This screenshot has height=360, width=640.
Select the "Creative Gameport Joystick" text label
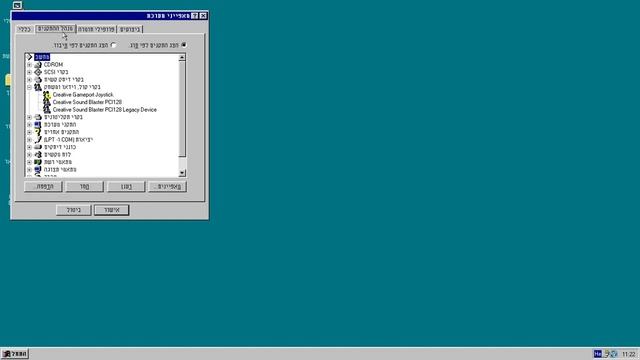pyautogui.click(x=83, y=95)
